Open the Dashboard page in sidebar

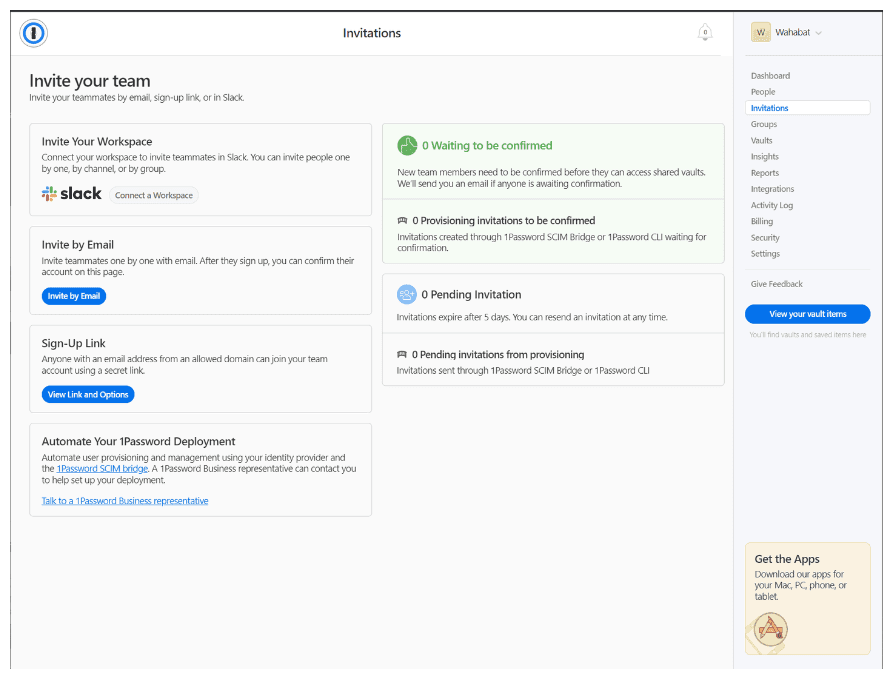point(770,76)
